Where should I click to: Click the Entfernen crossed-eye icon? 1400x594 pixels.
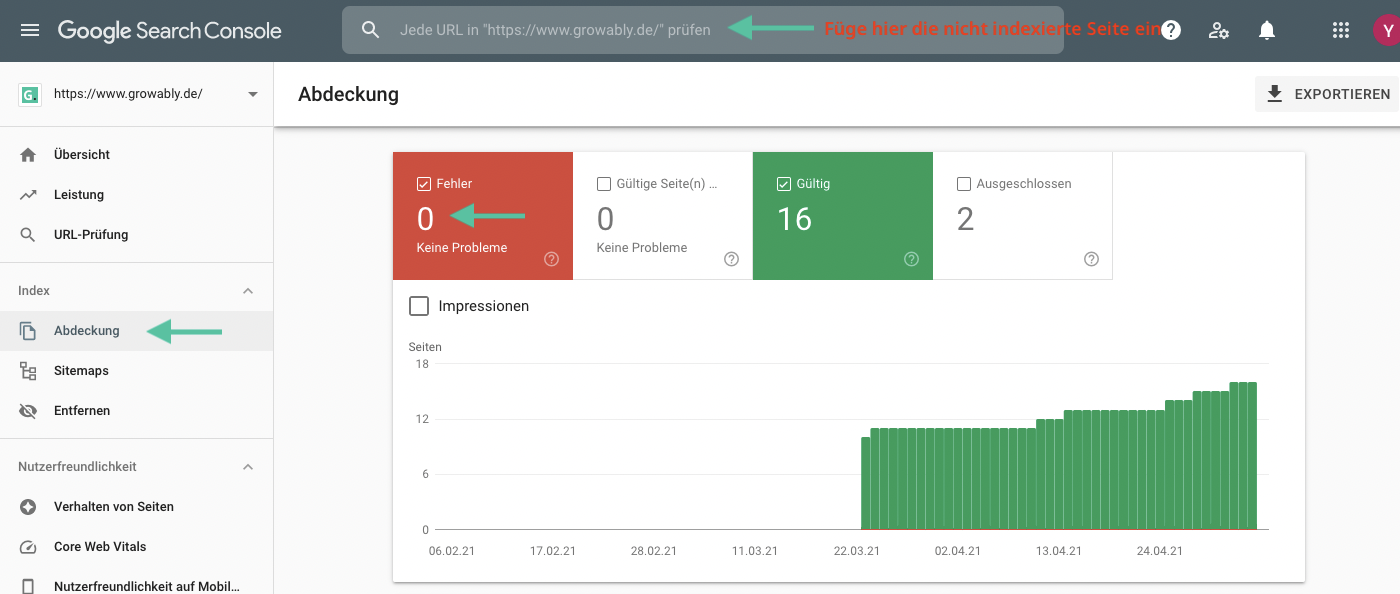28,411
